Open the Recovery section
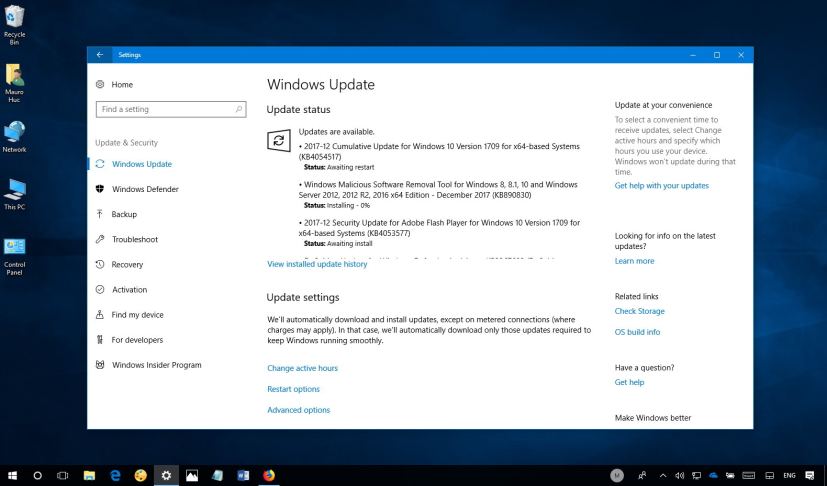 click(127, 264)
